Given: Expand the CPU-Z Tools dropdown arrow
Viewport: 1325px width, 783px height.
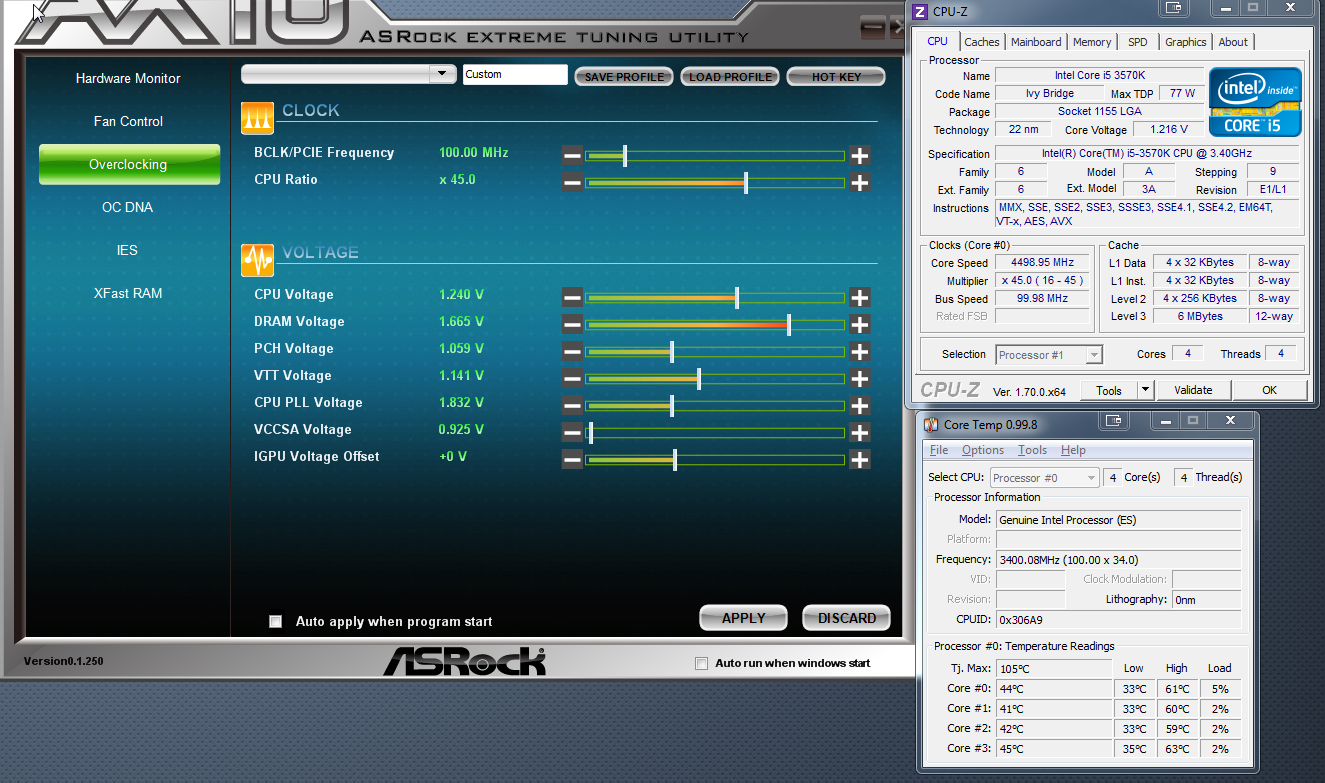Looking at the screenshot, I should coord(1146,390).
